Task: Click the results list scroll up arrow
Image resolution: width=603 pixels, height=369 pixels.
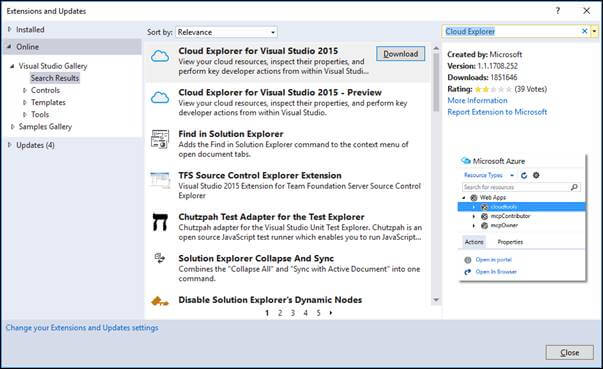Action: click(x=436, y=48)
